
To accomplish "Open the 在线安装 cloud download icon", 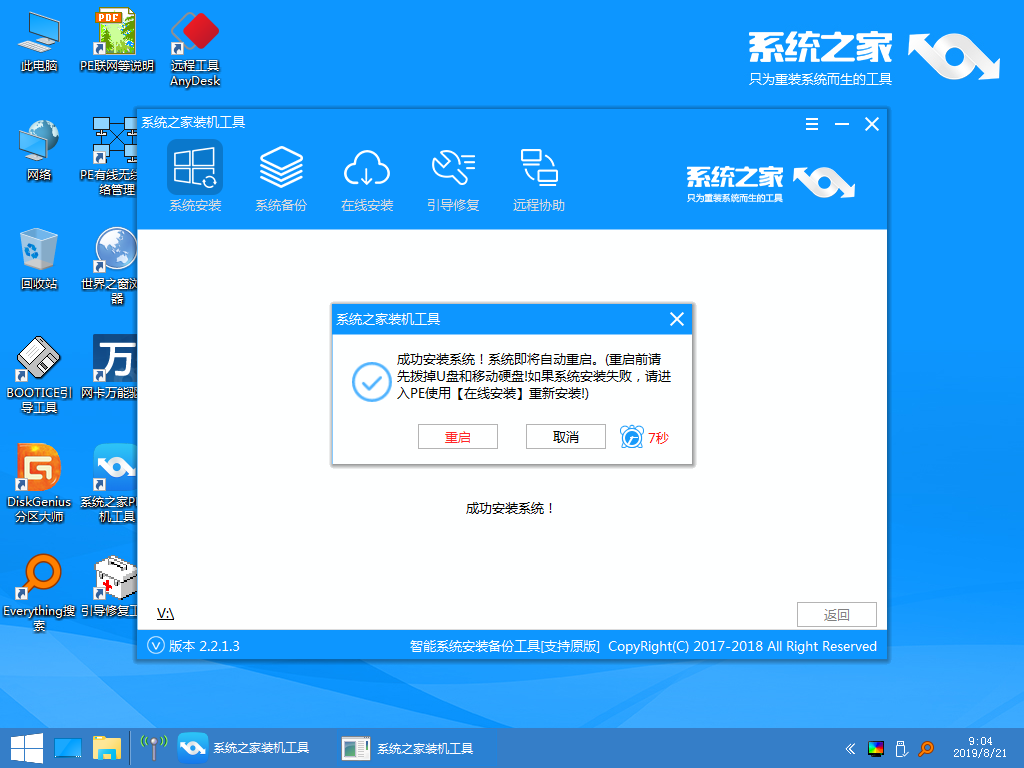I will click(x=366, y=168).
